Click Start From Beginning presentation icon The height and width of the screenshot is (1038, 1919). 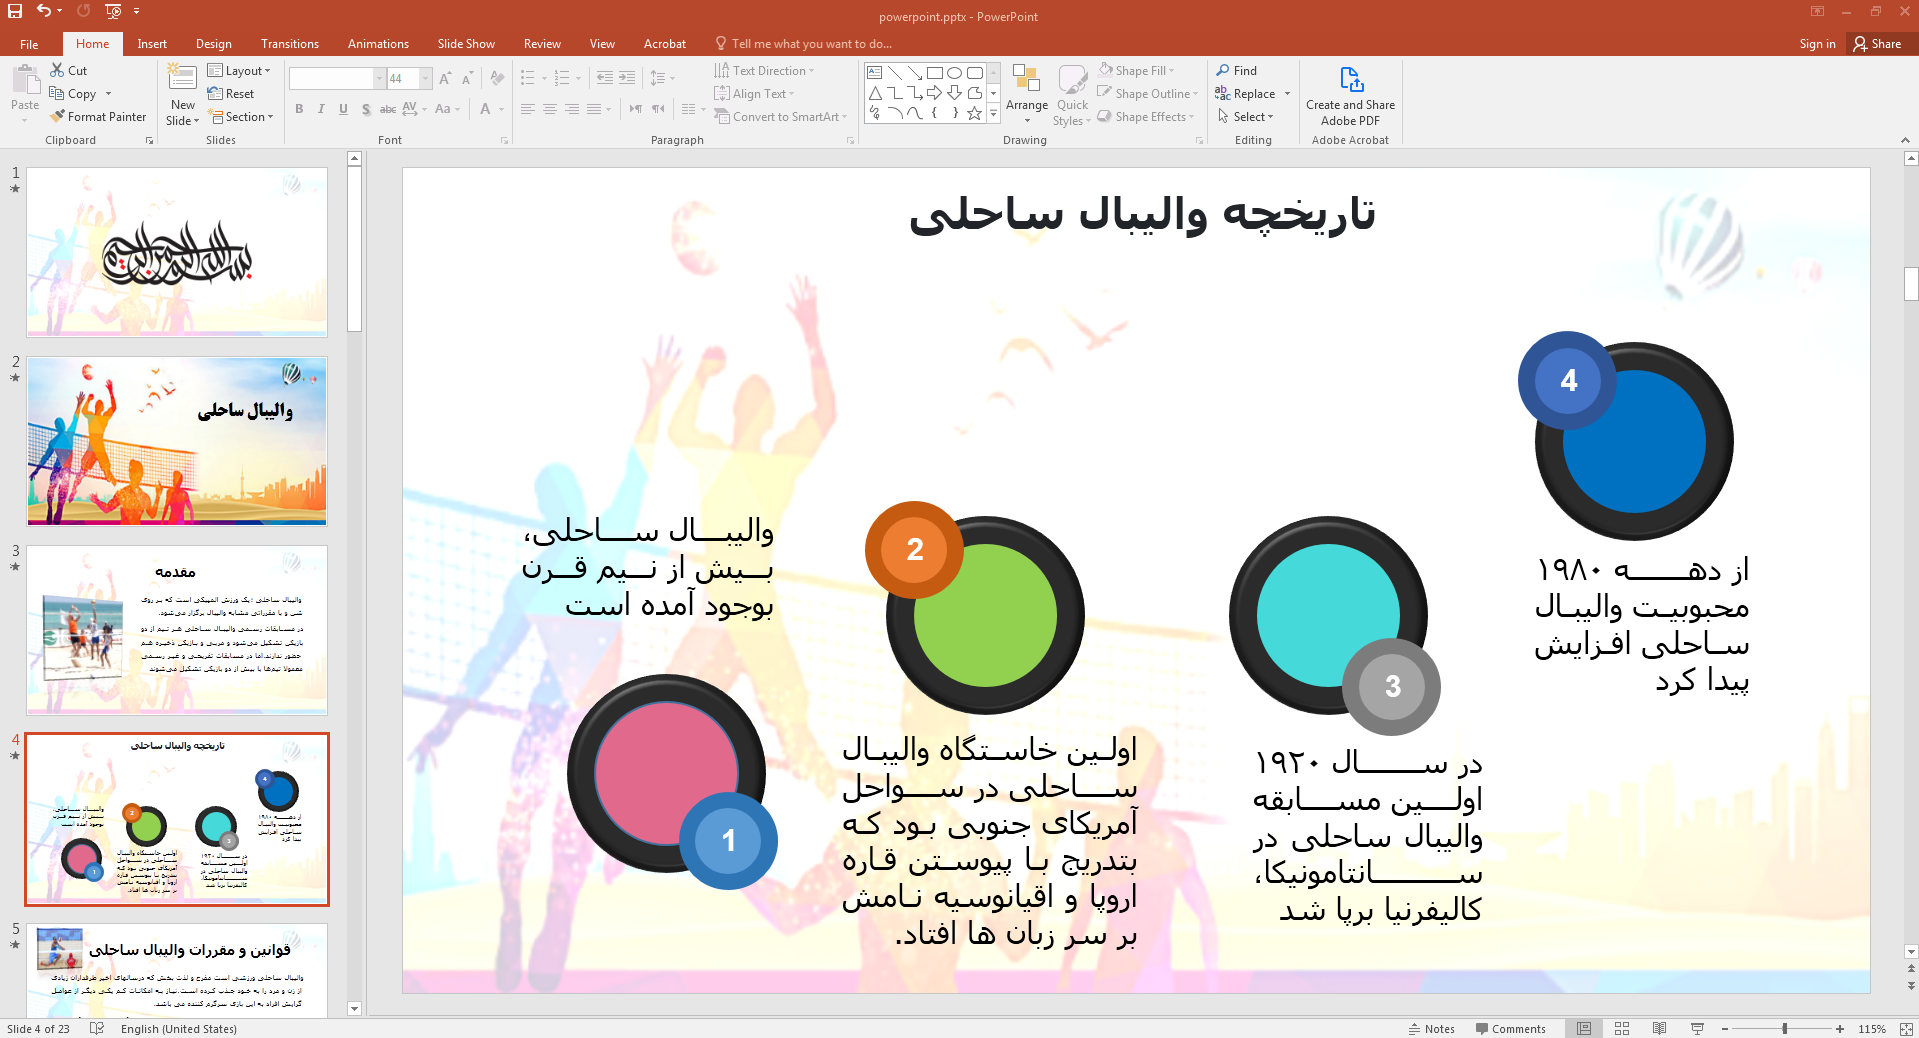(x=113, y=11)
